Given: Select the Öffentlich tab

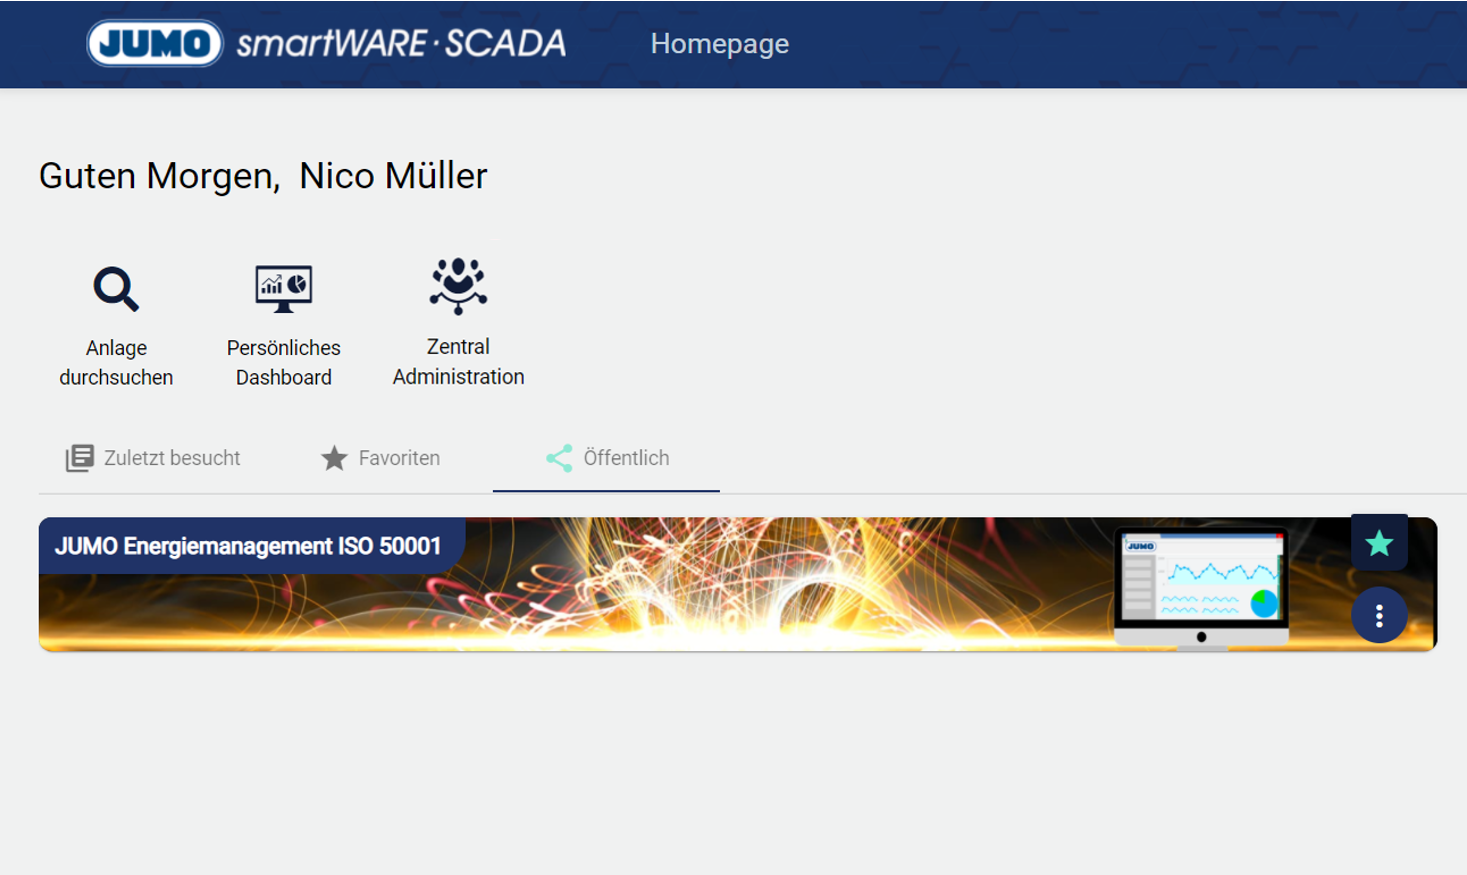Looking at the screenshot, I should click(x=626, y=458).
